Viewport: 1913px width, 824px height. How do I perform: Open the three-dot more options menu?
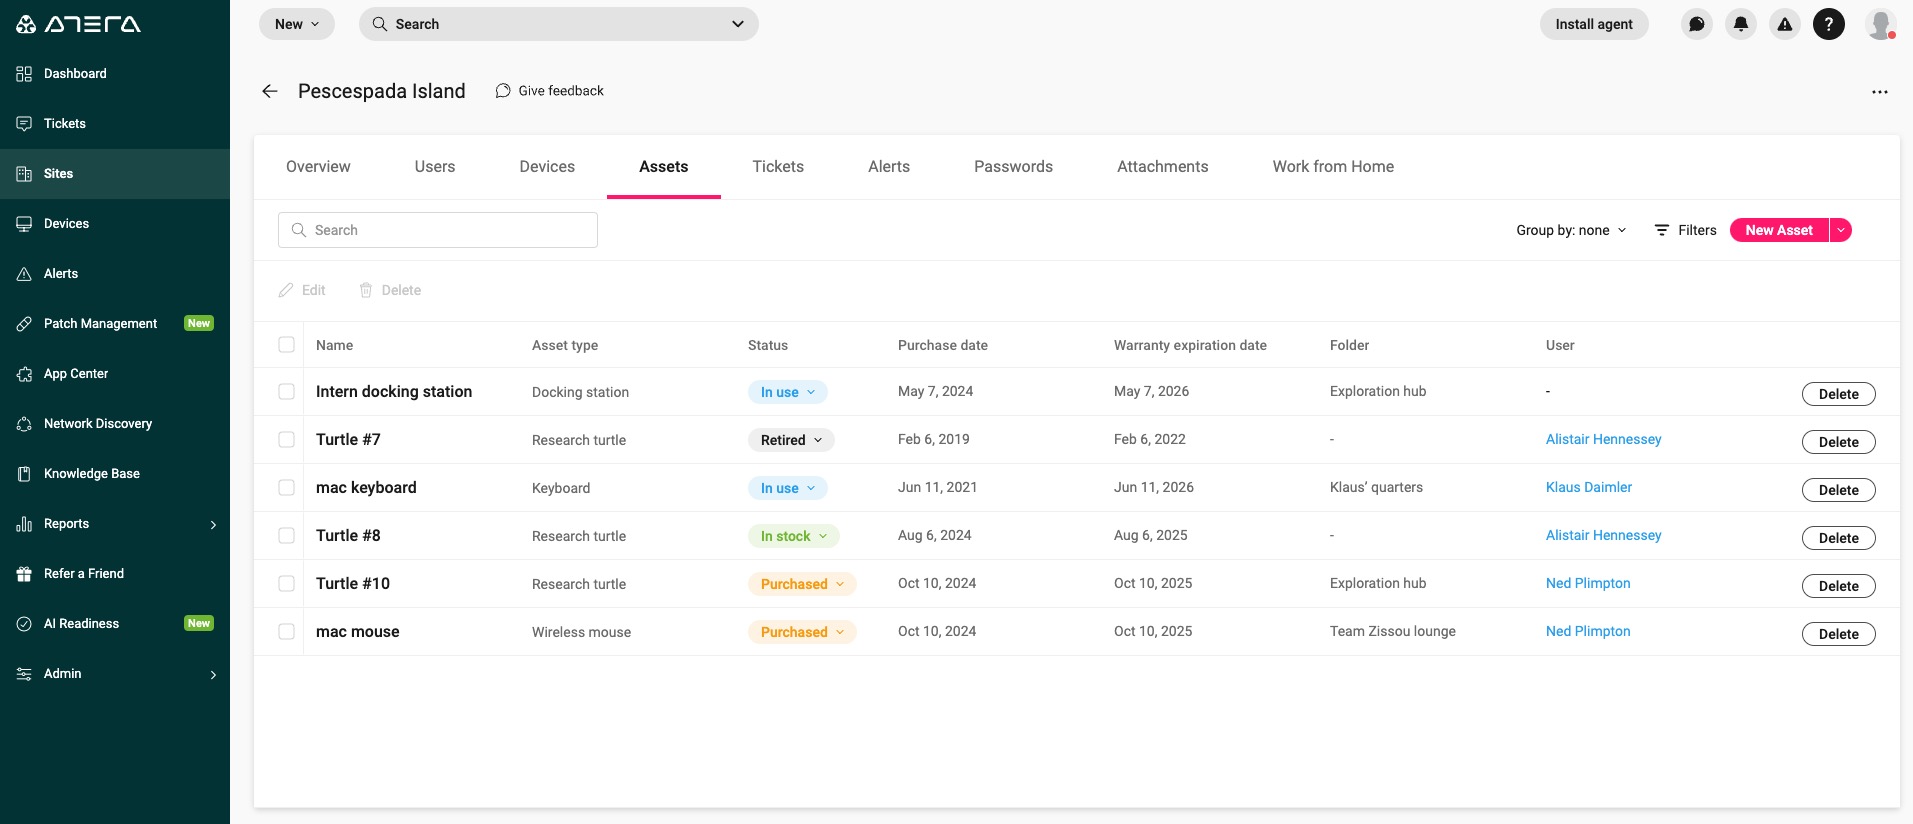(1880, 92)
